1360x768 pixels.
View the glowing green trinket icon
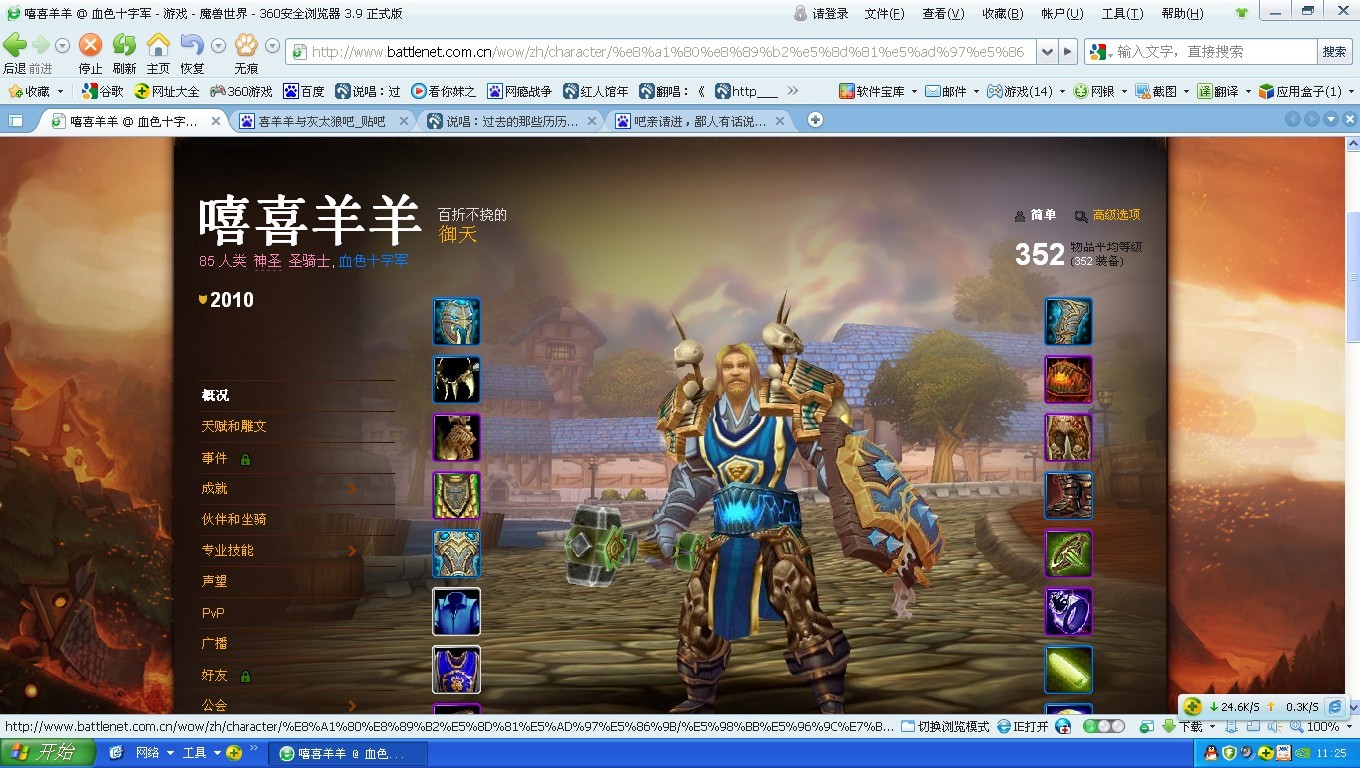(1068, 670)
